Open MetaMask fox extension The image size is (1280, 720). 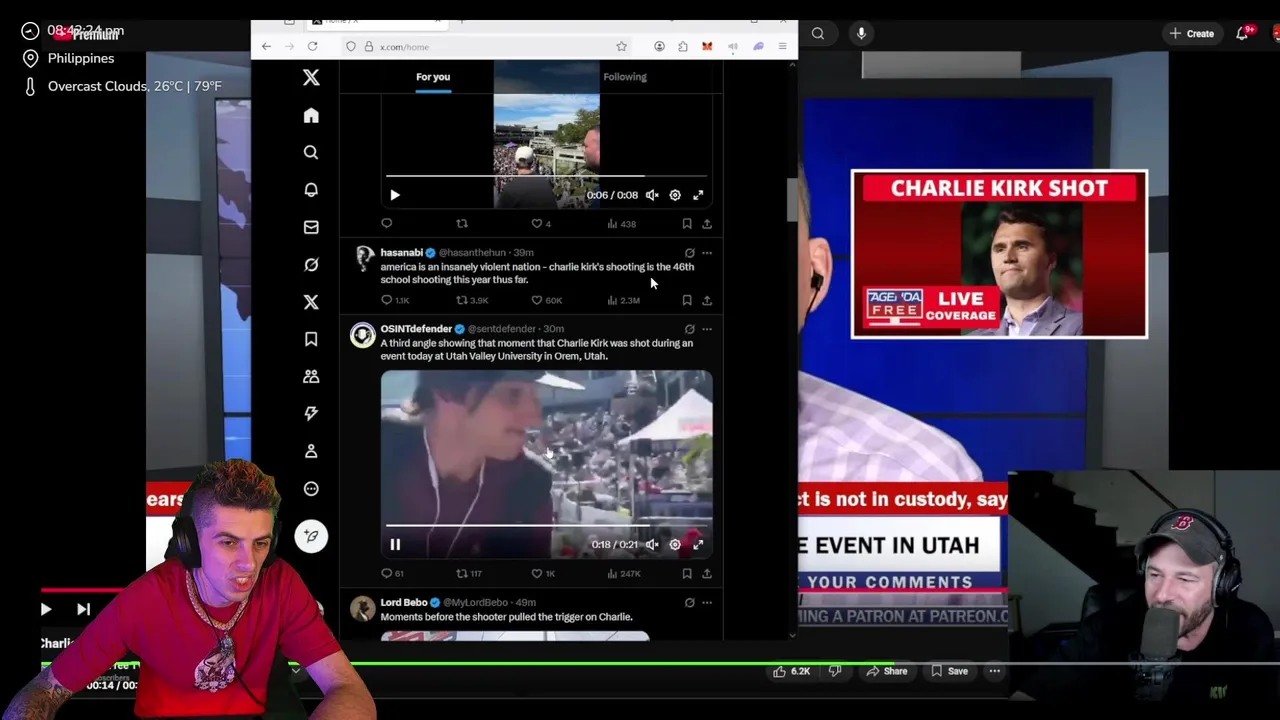pyautogui.click(x=707, y=46)
